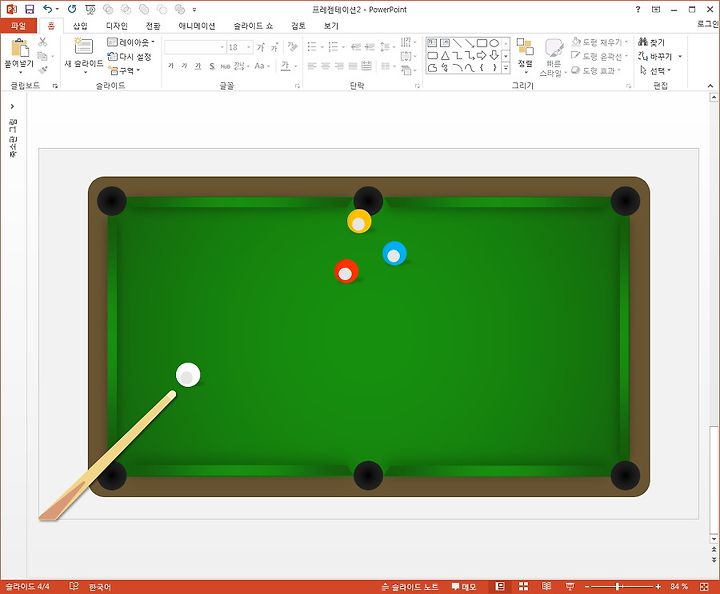Click Shape Effects (도형 효과) button

point(595,70)
